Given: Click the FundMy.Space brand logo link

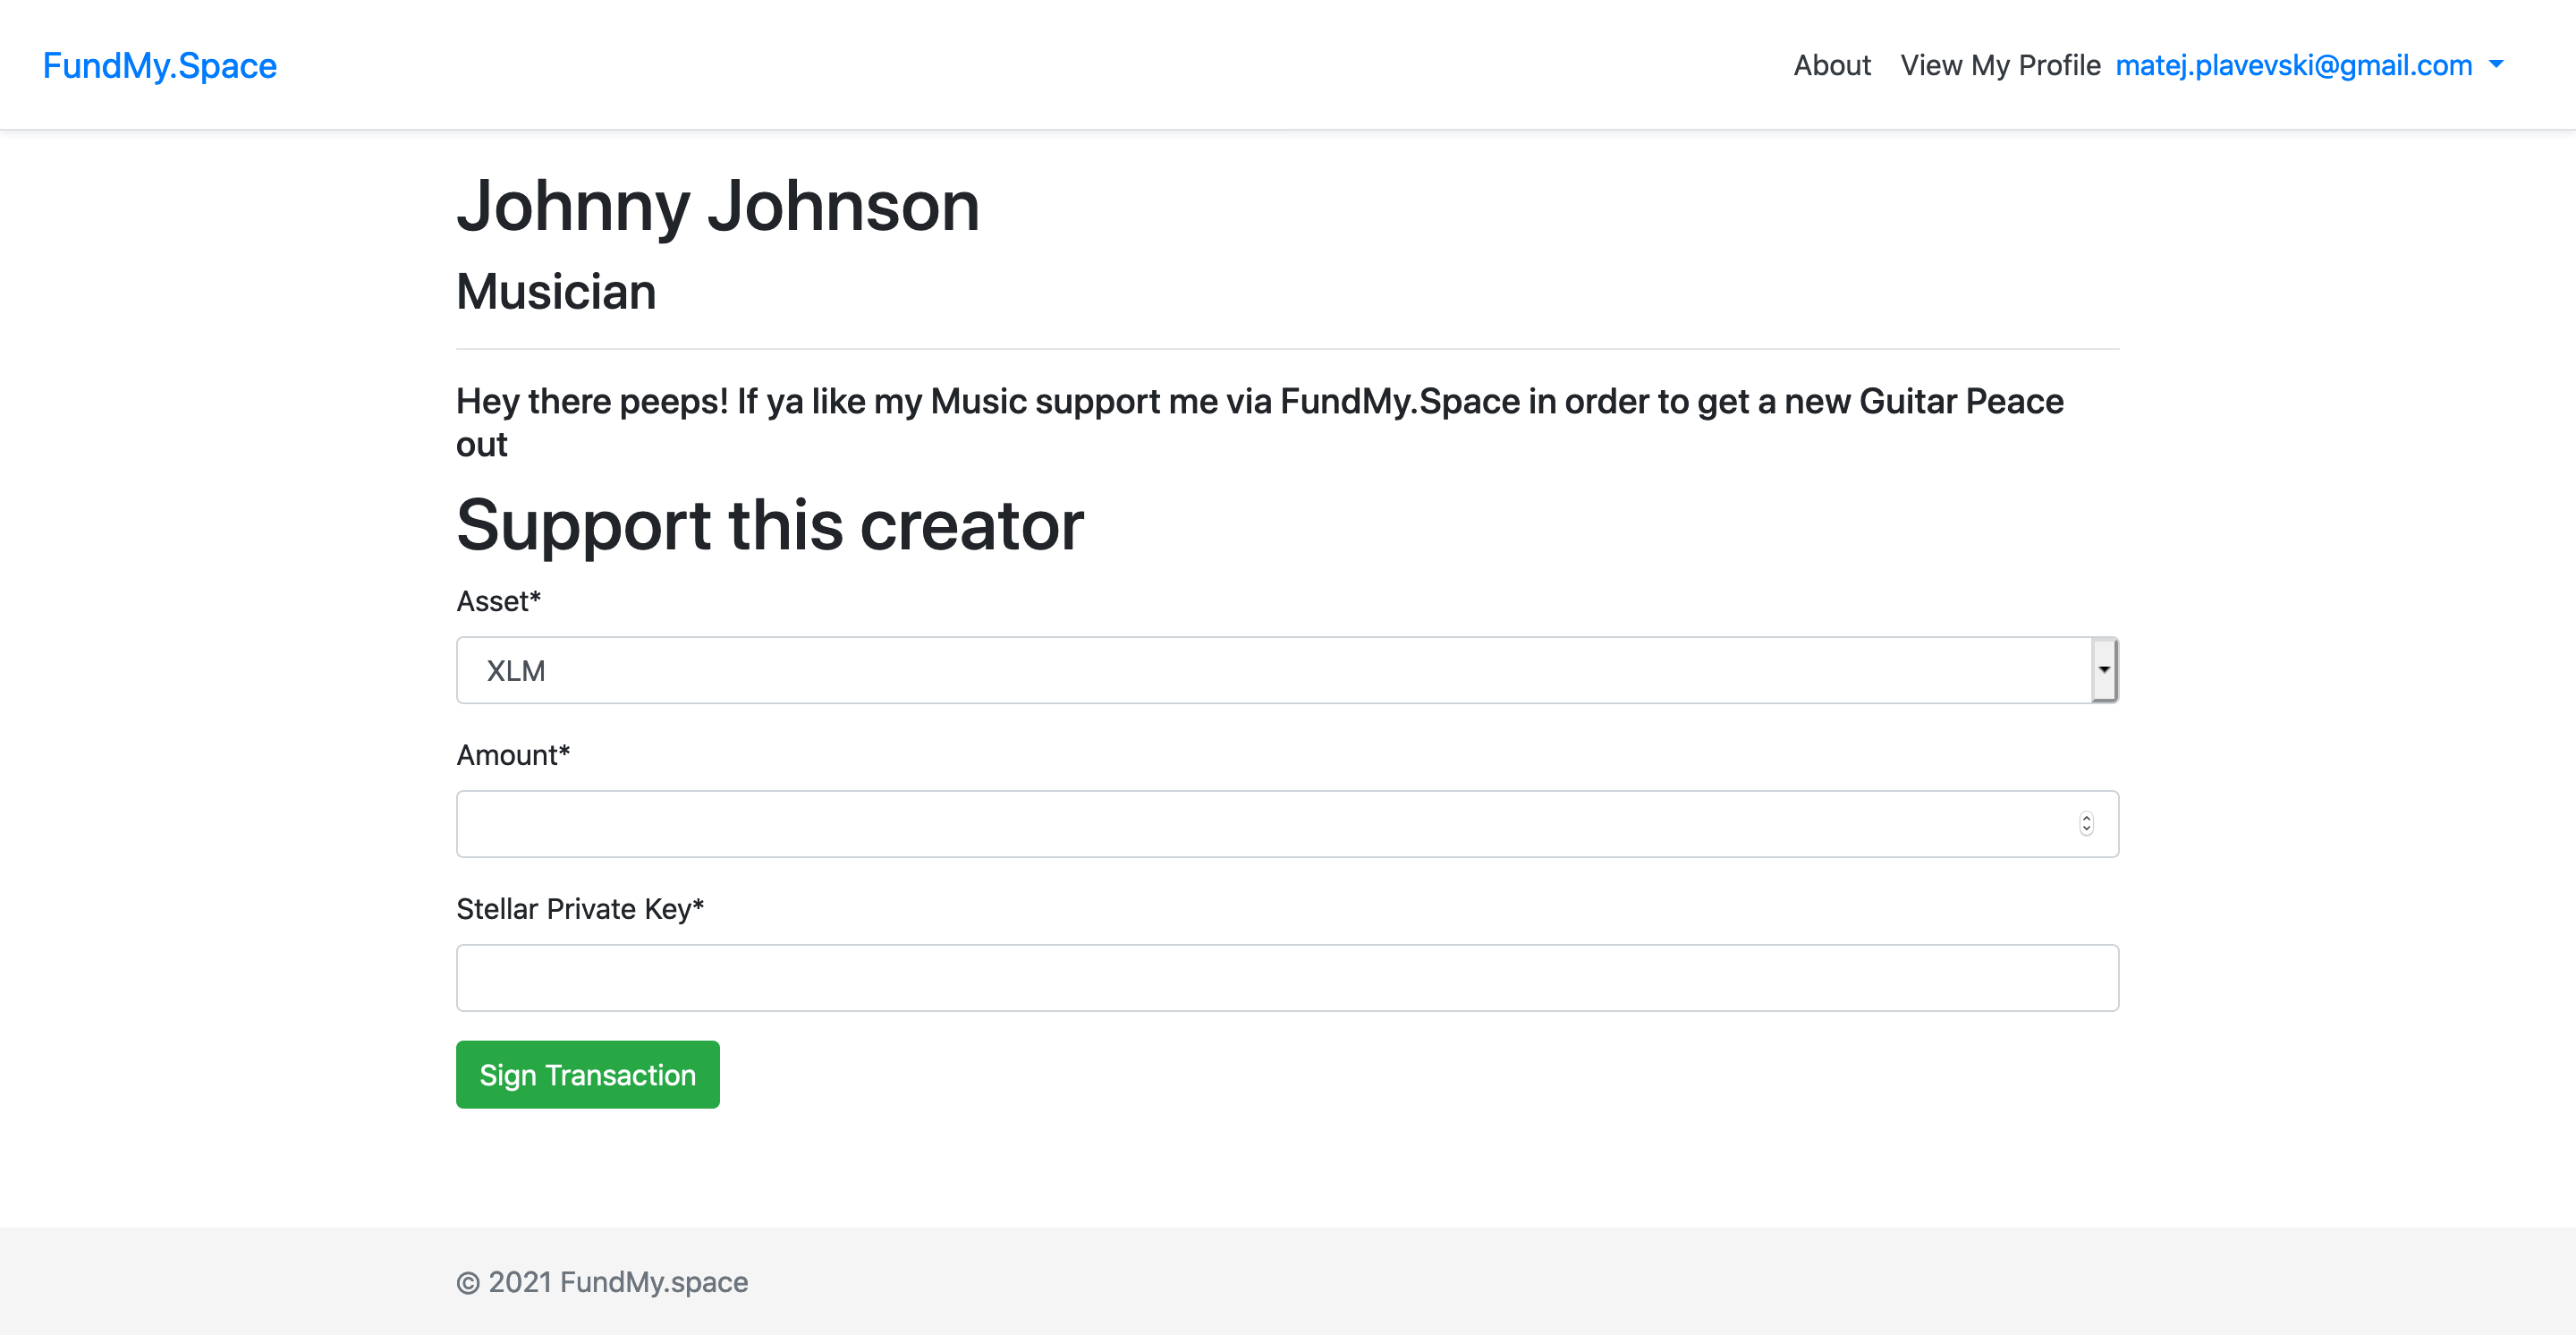Looking at the screenshot, I should point(160,66).
